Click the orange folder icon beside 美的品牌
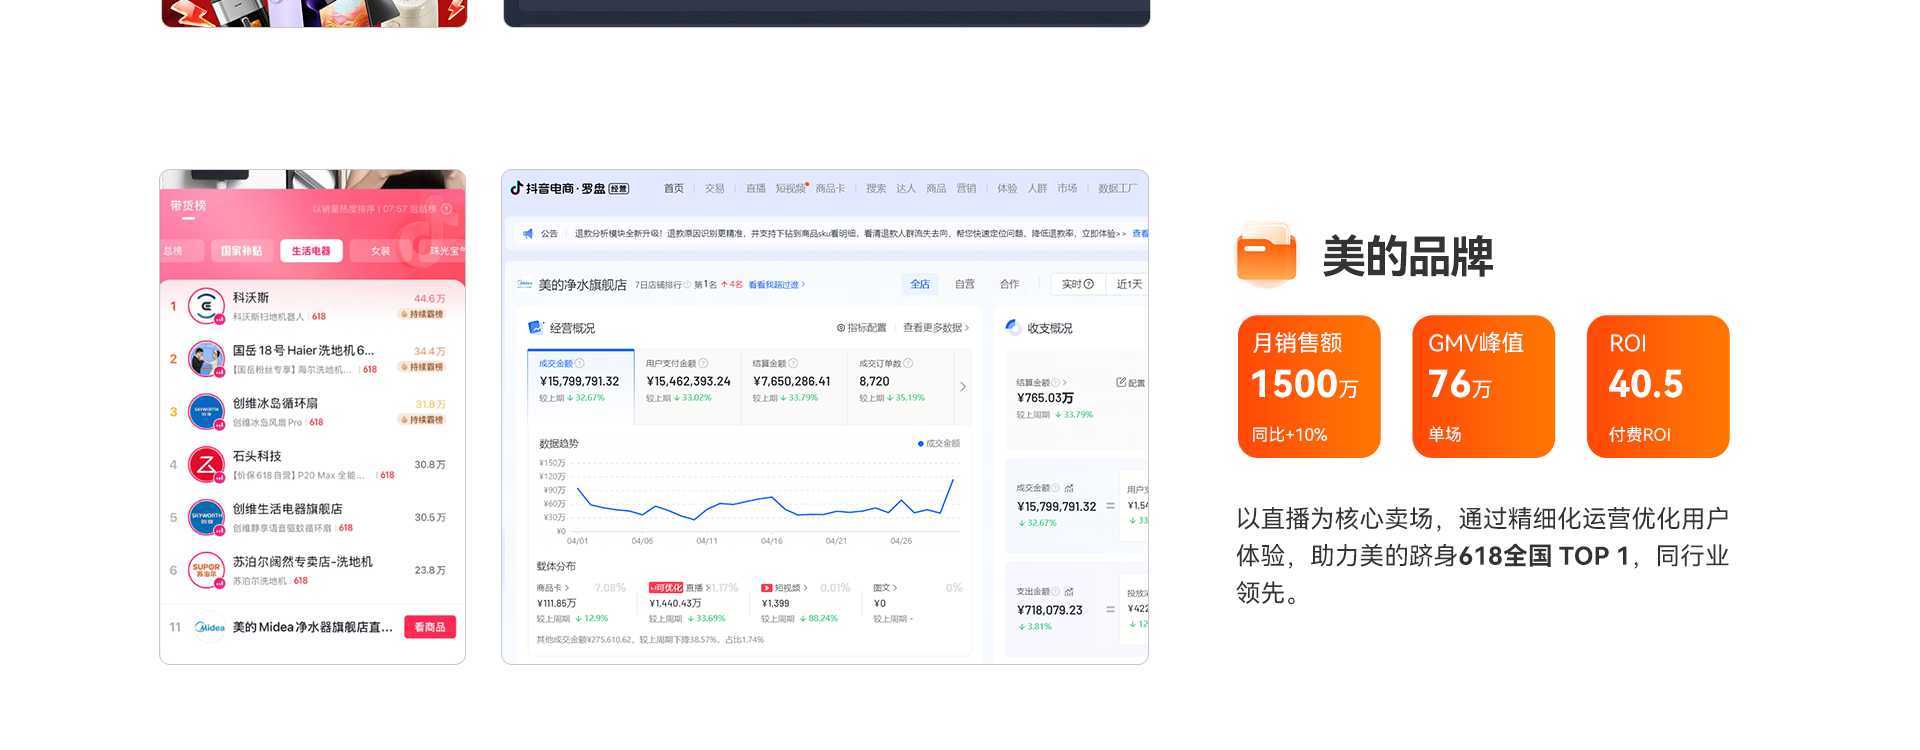 pos(1266,255)
